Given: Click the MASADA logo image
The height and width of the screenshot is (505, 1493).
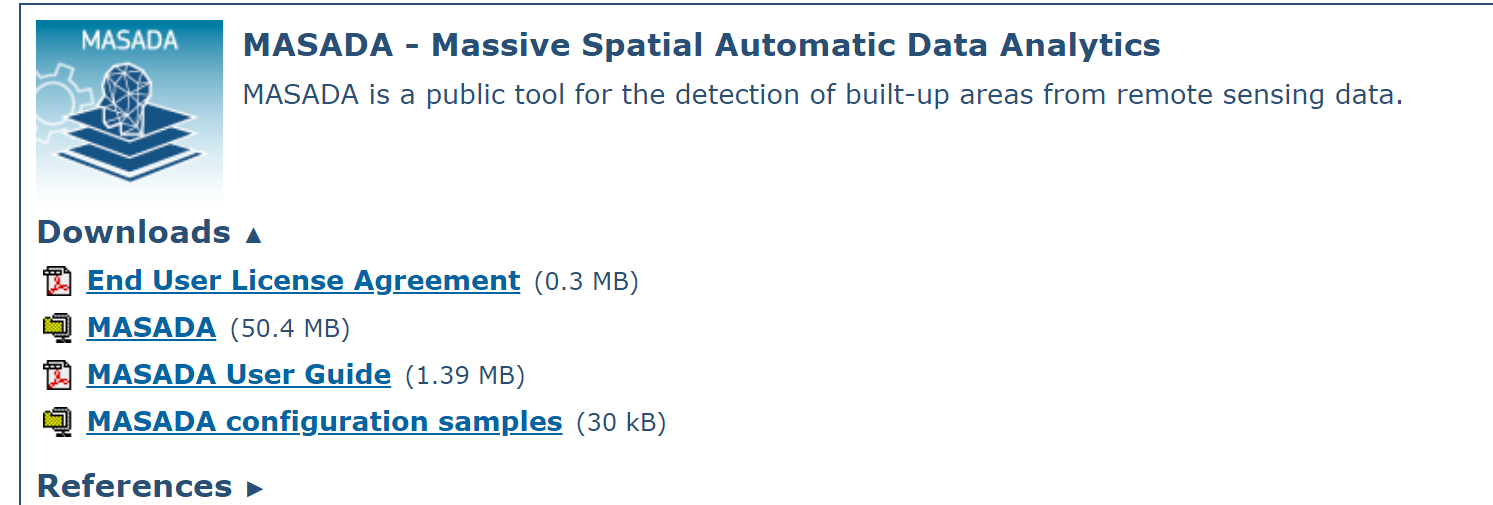Looking at the screenshot, I should tap(129, 110).
